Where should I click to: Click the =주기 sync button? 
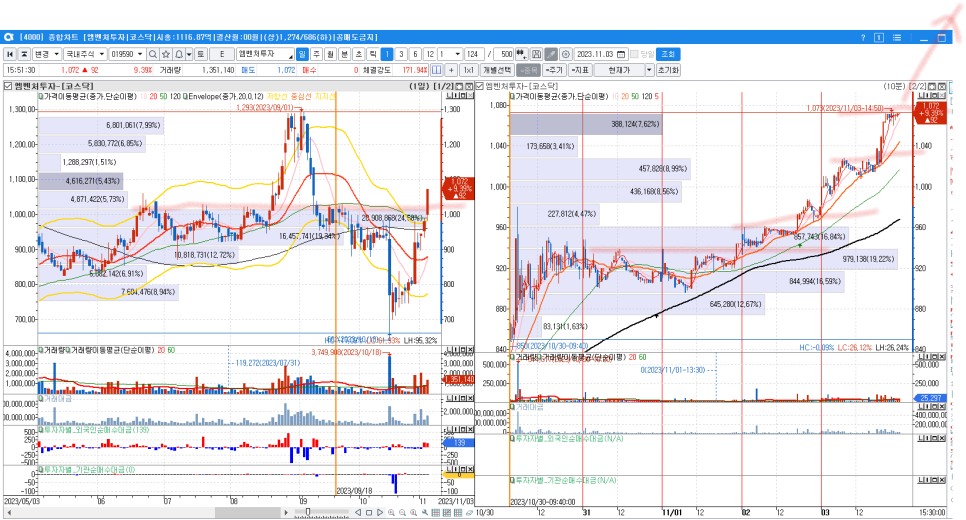[554, 70]
